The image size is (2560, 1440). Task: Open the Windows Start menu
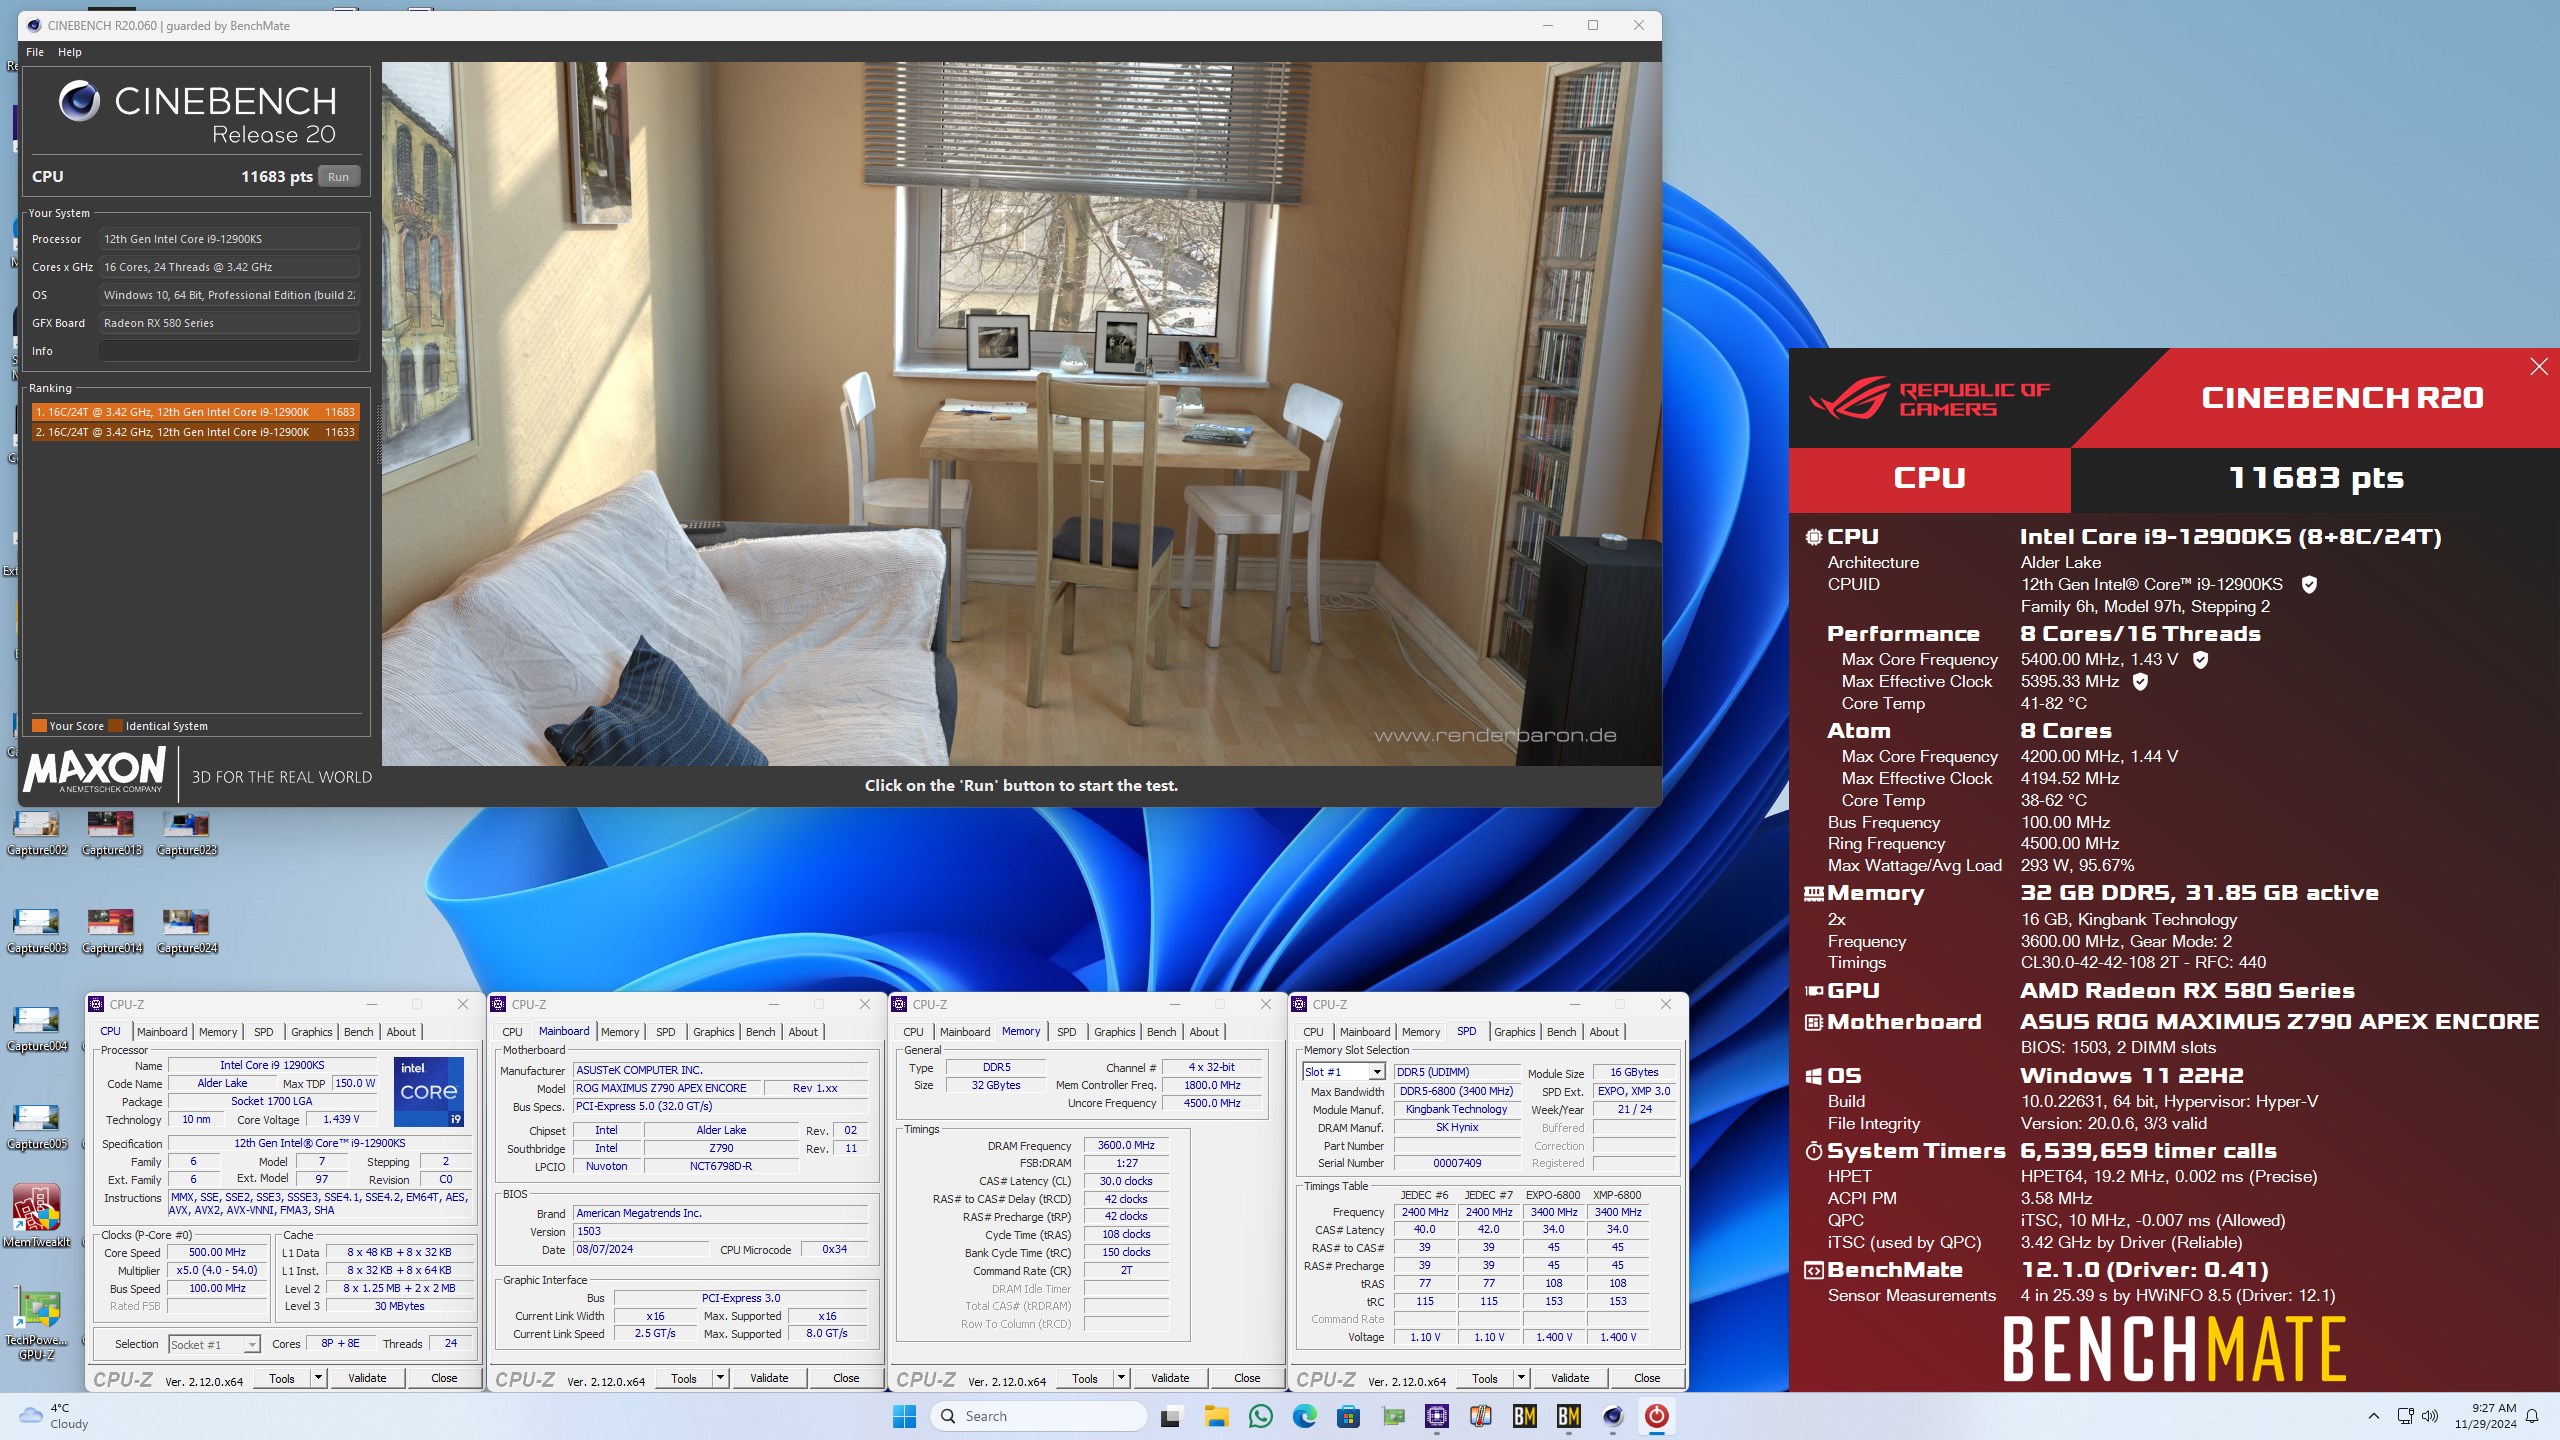pyautogui.click(x=904, y=1416)
